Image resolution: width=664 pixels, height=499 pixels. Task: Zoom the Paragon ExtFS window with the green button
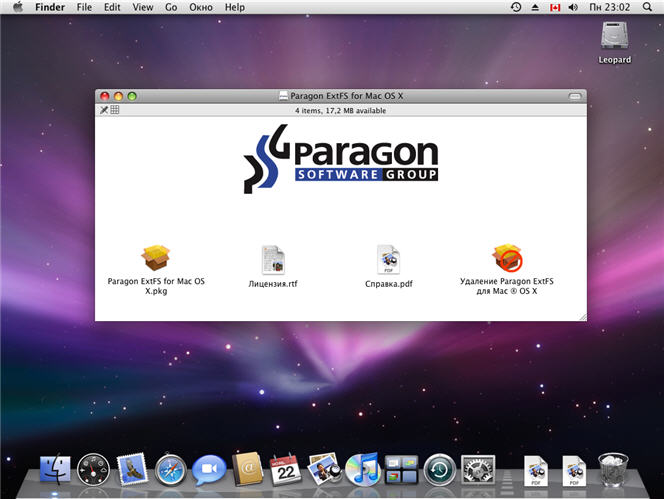point(132,96)
